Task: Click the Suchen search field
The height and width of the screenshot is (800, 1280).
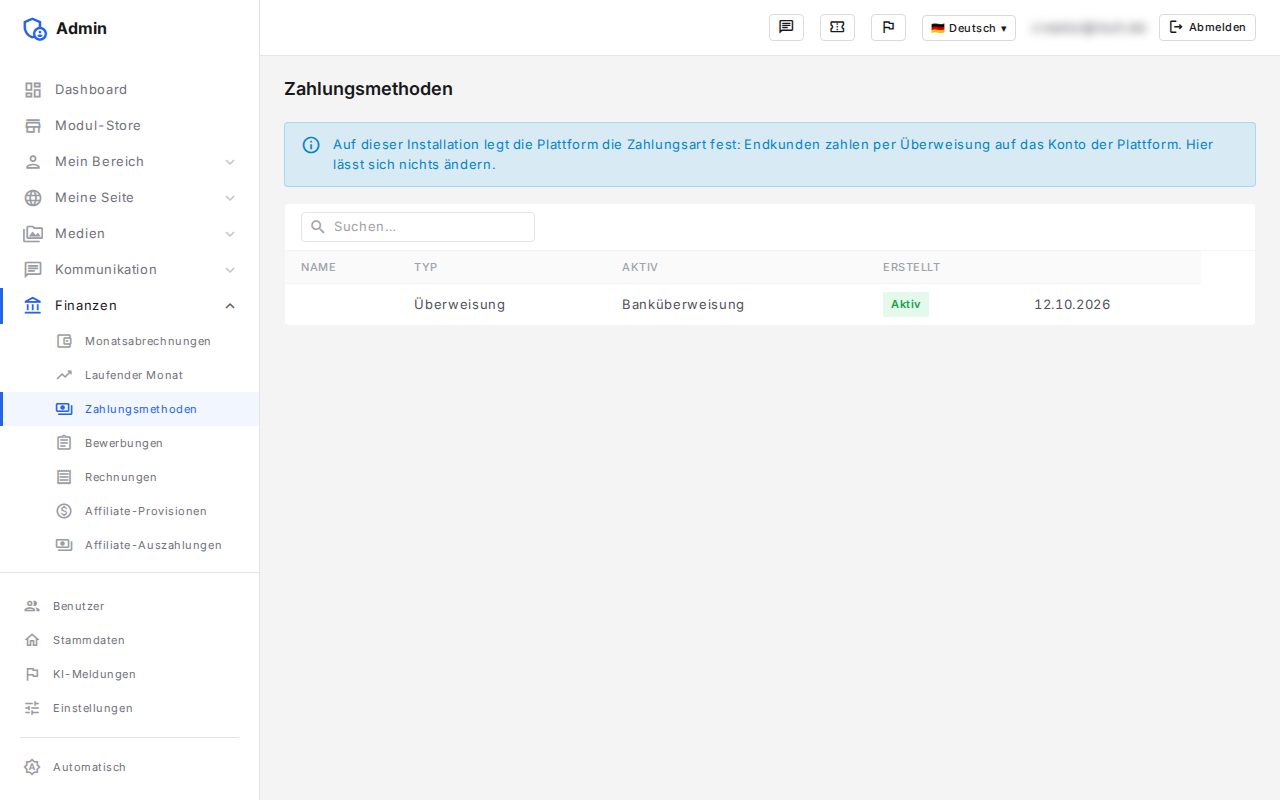Action: [418, 227]
